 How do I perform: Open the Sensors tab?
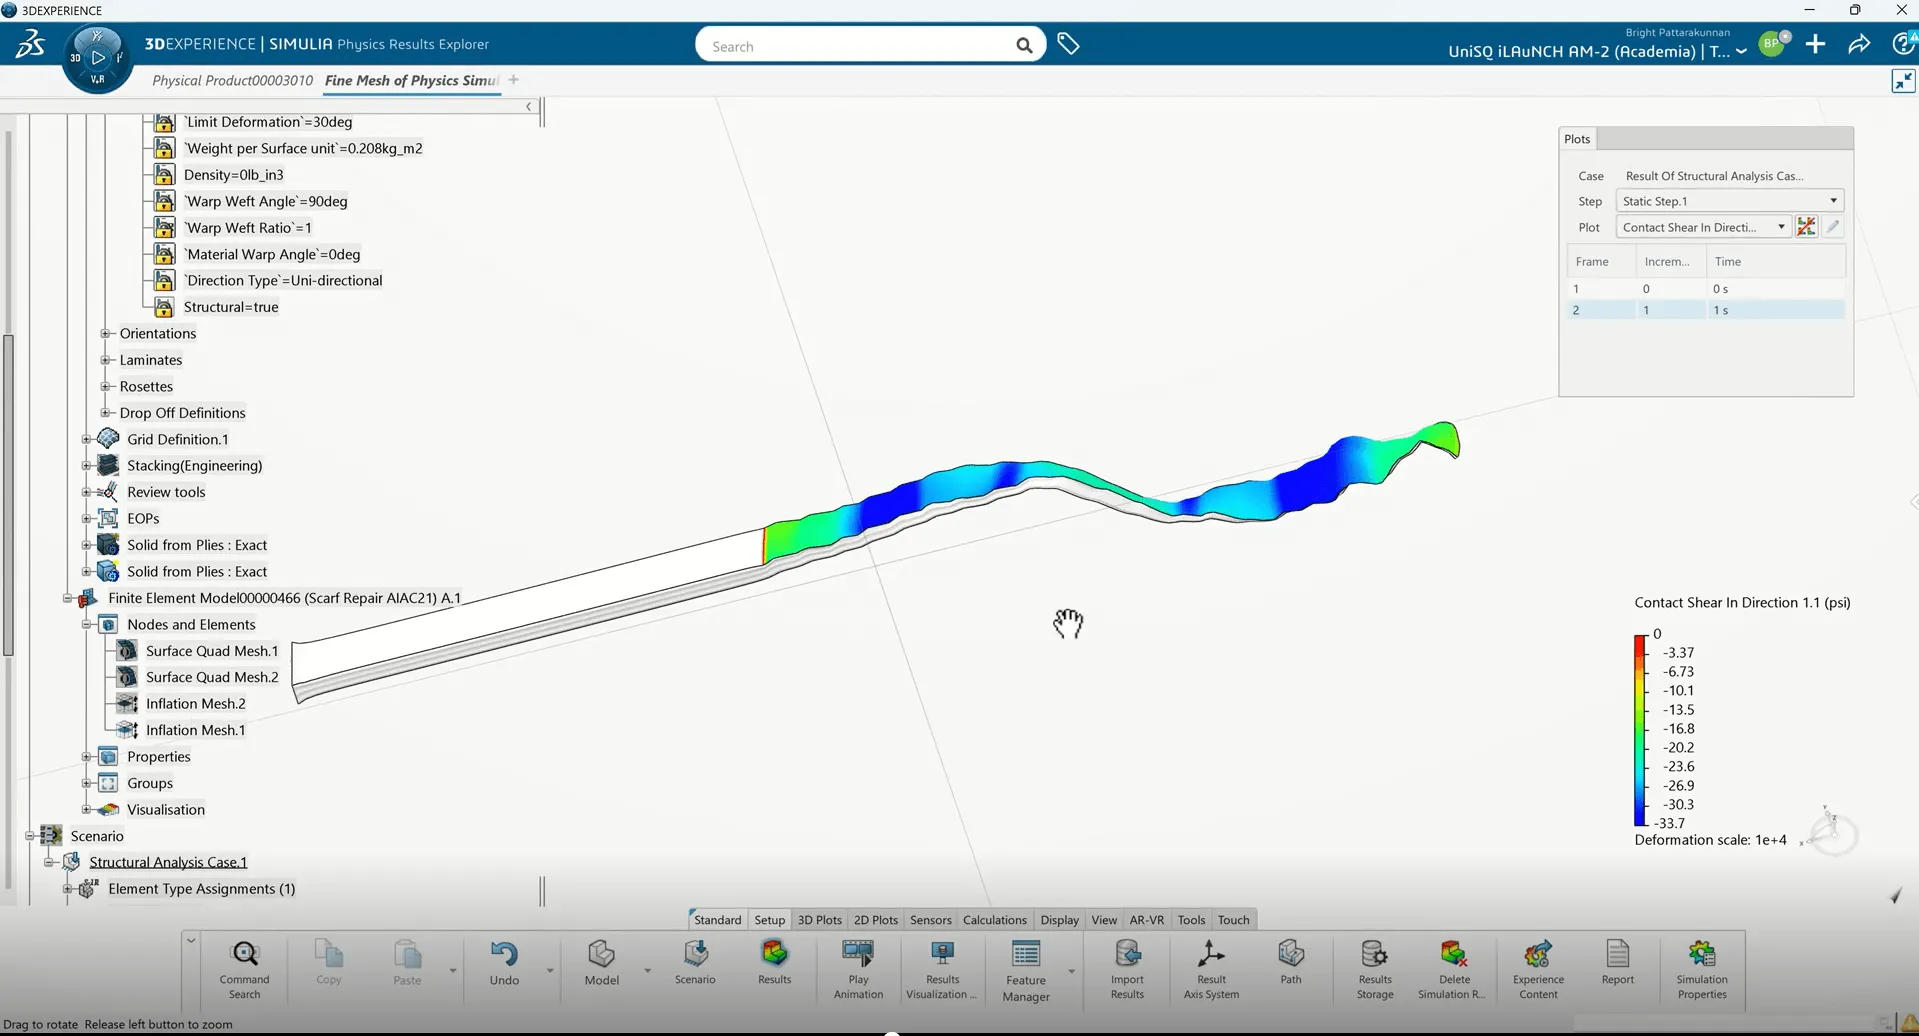(930, 919)
